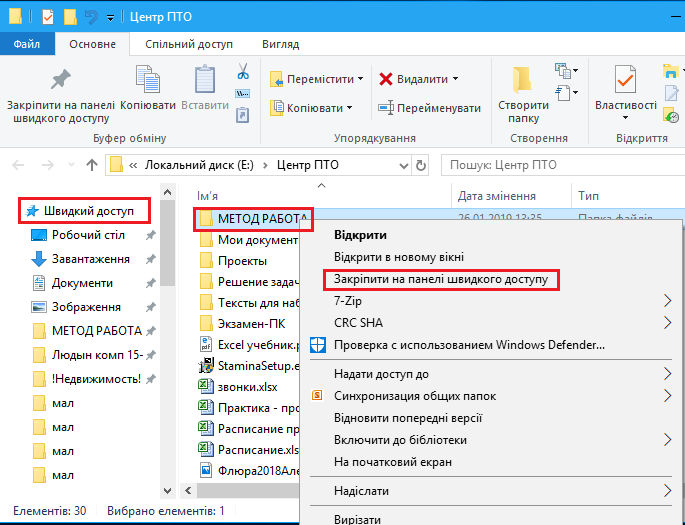Click the easy access icon in Створення group
The width and height of the screenshot is (685, 525).
[563, 93]
